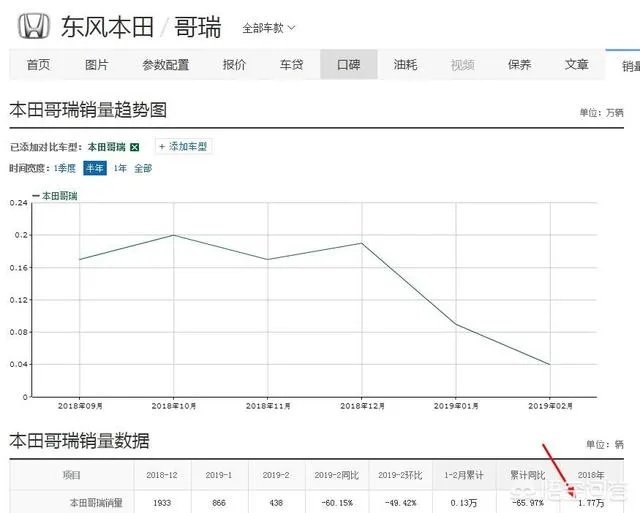The width and height of the screenshot is (640, 513).
Task: Open the 参数配置 tab
Action: point(165,64)
